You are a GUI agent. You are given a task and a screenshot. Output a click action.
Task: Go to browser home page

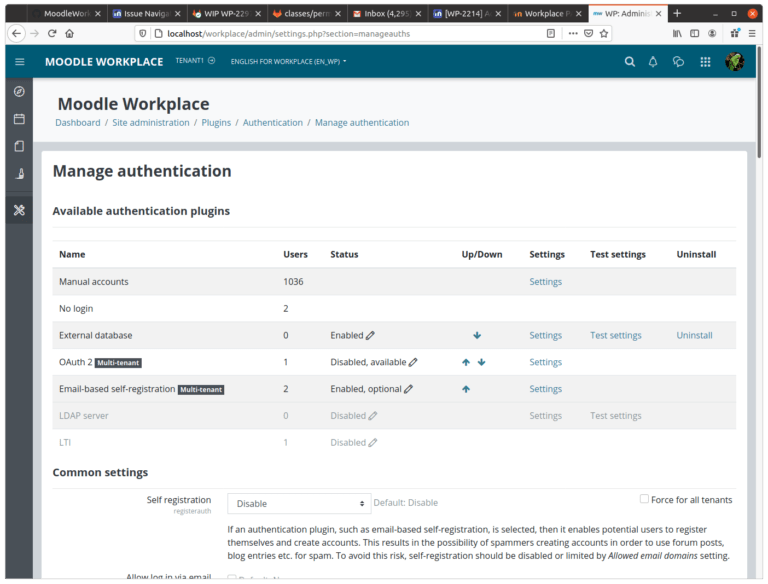point(70,33)
